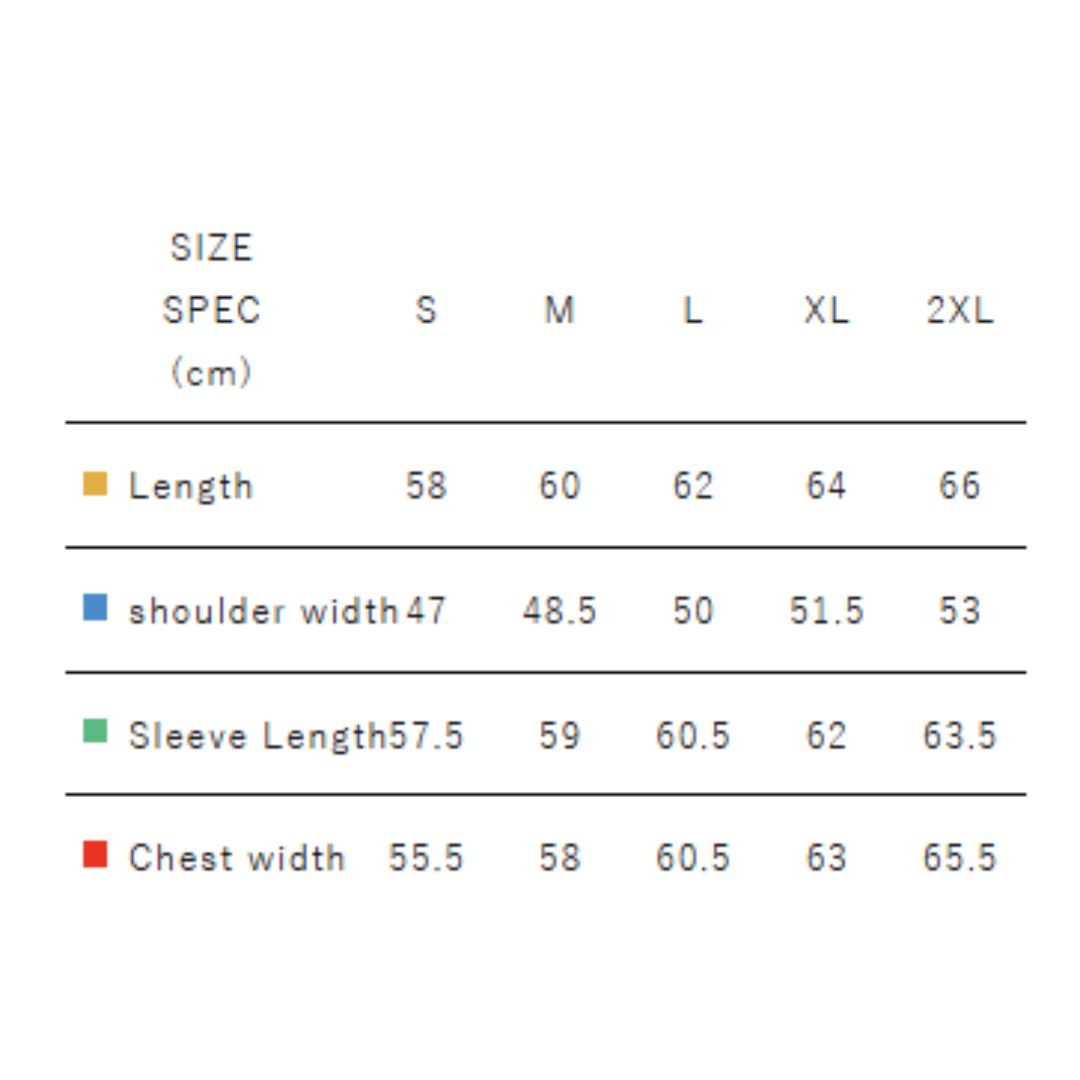Click the 65.5 Chest width value
The height and width of the screenshot is (1080, 1080).
coord(959,858)
